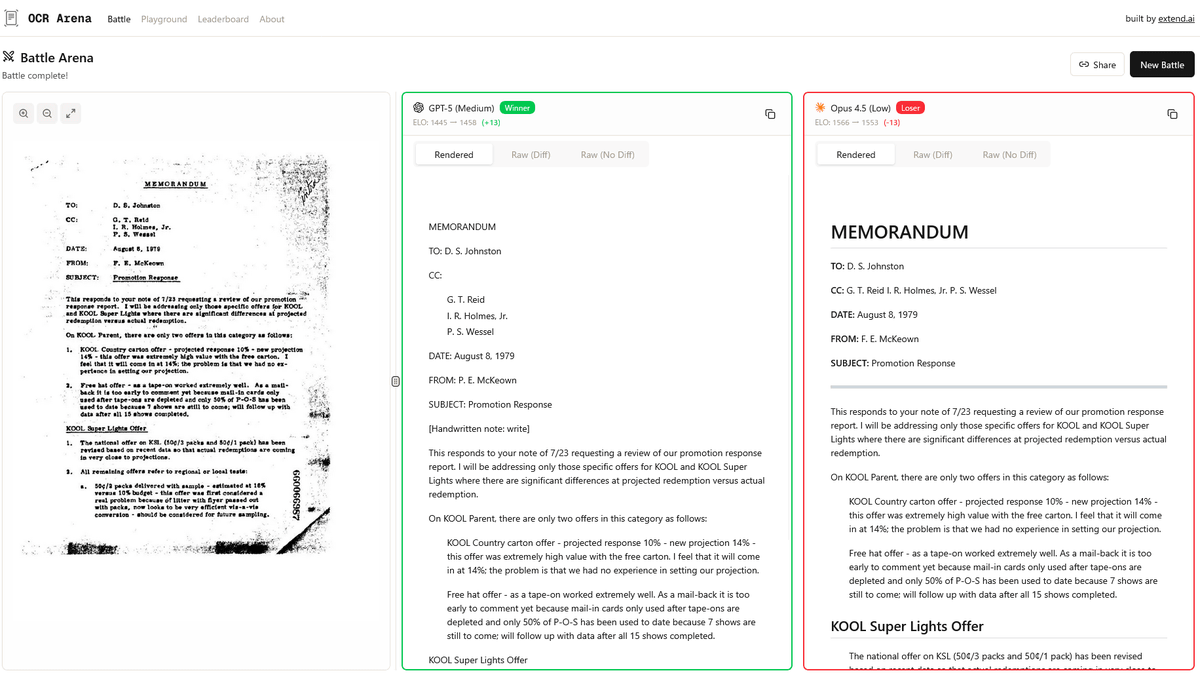The image size is (1200, 675).
Task: Click the green Winner badge
Action: (x=517, y=107)
